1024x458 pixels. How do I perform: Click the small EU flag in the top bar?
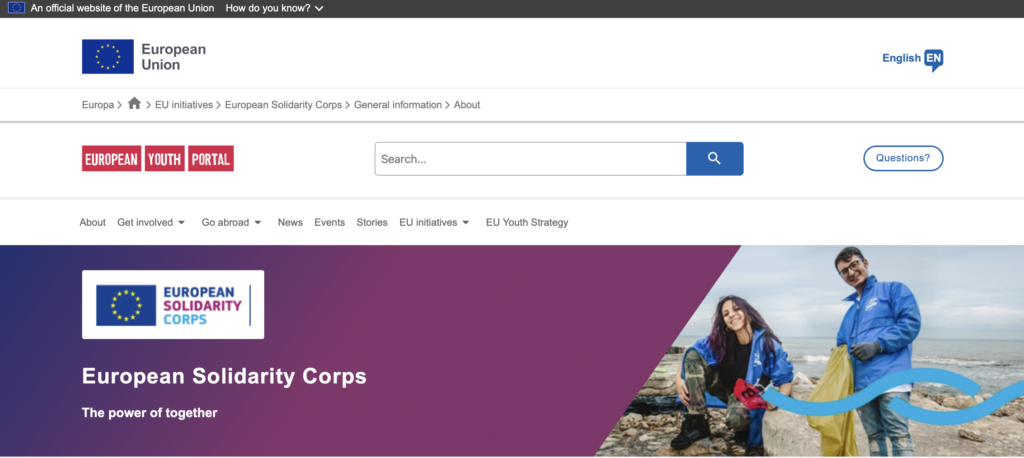point(16,8)
